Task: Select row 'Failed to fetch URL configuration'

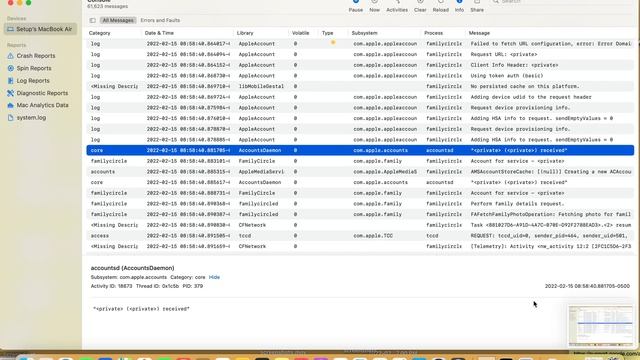Action: point(360,44)
